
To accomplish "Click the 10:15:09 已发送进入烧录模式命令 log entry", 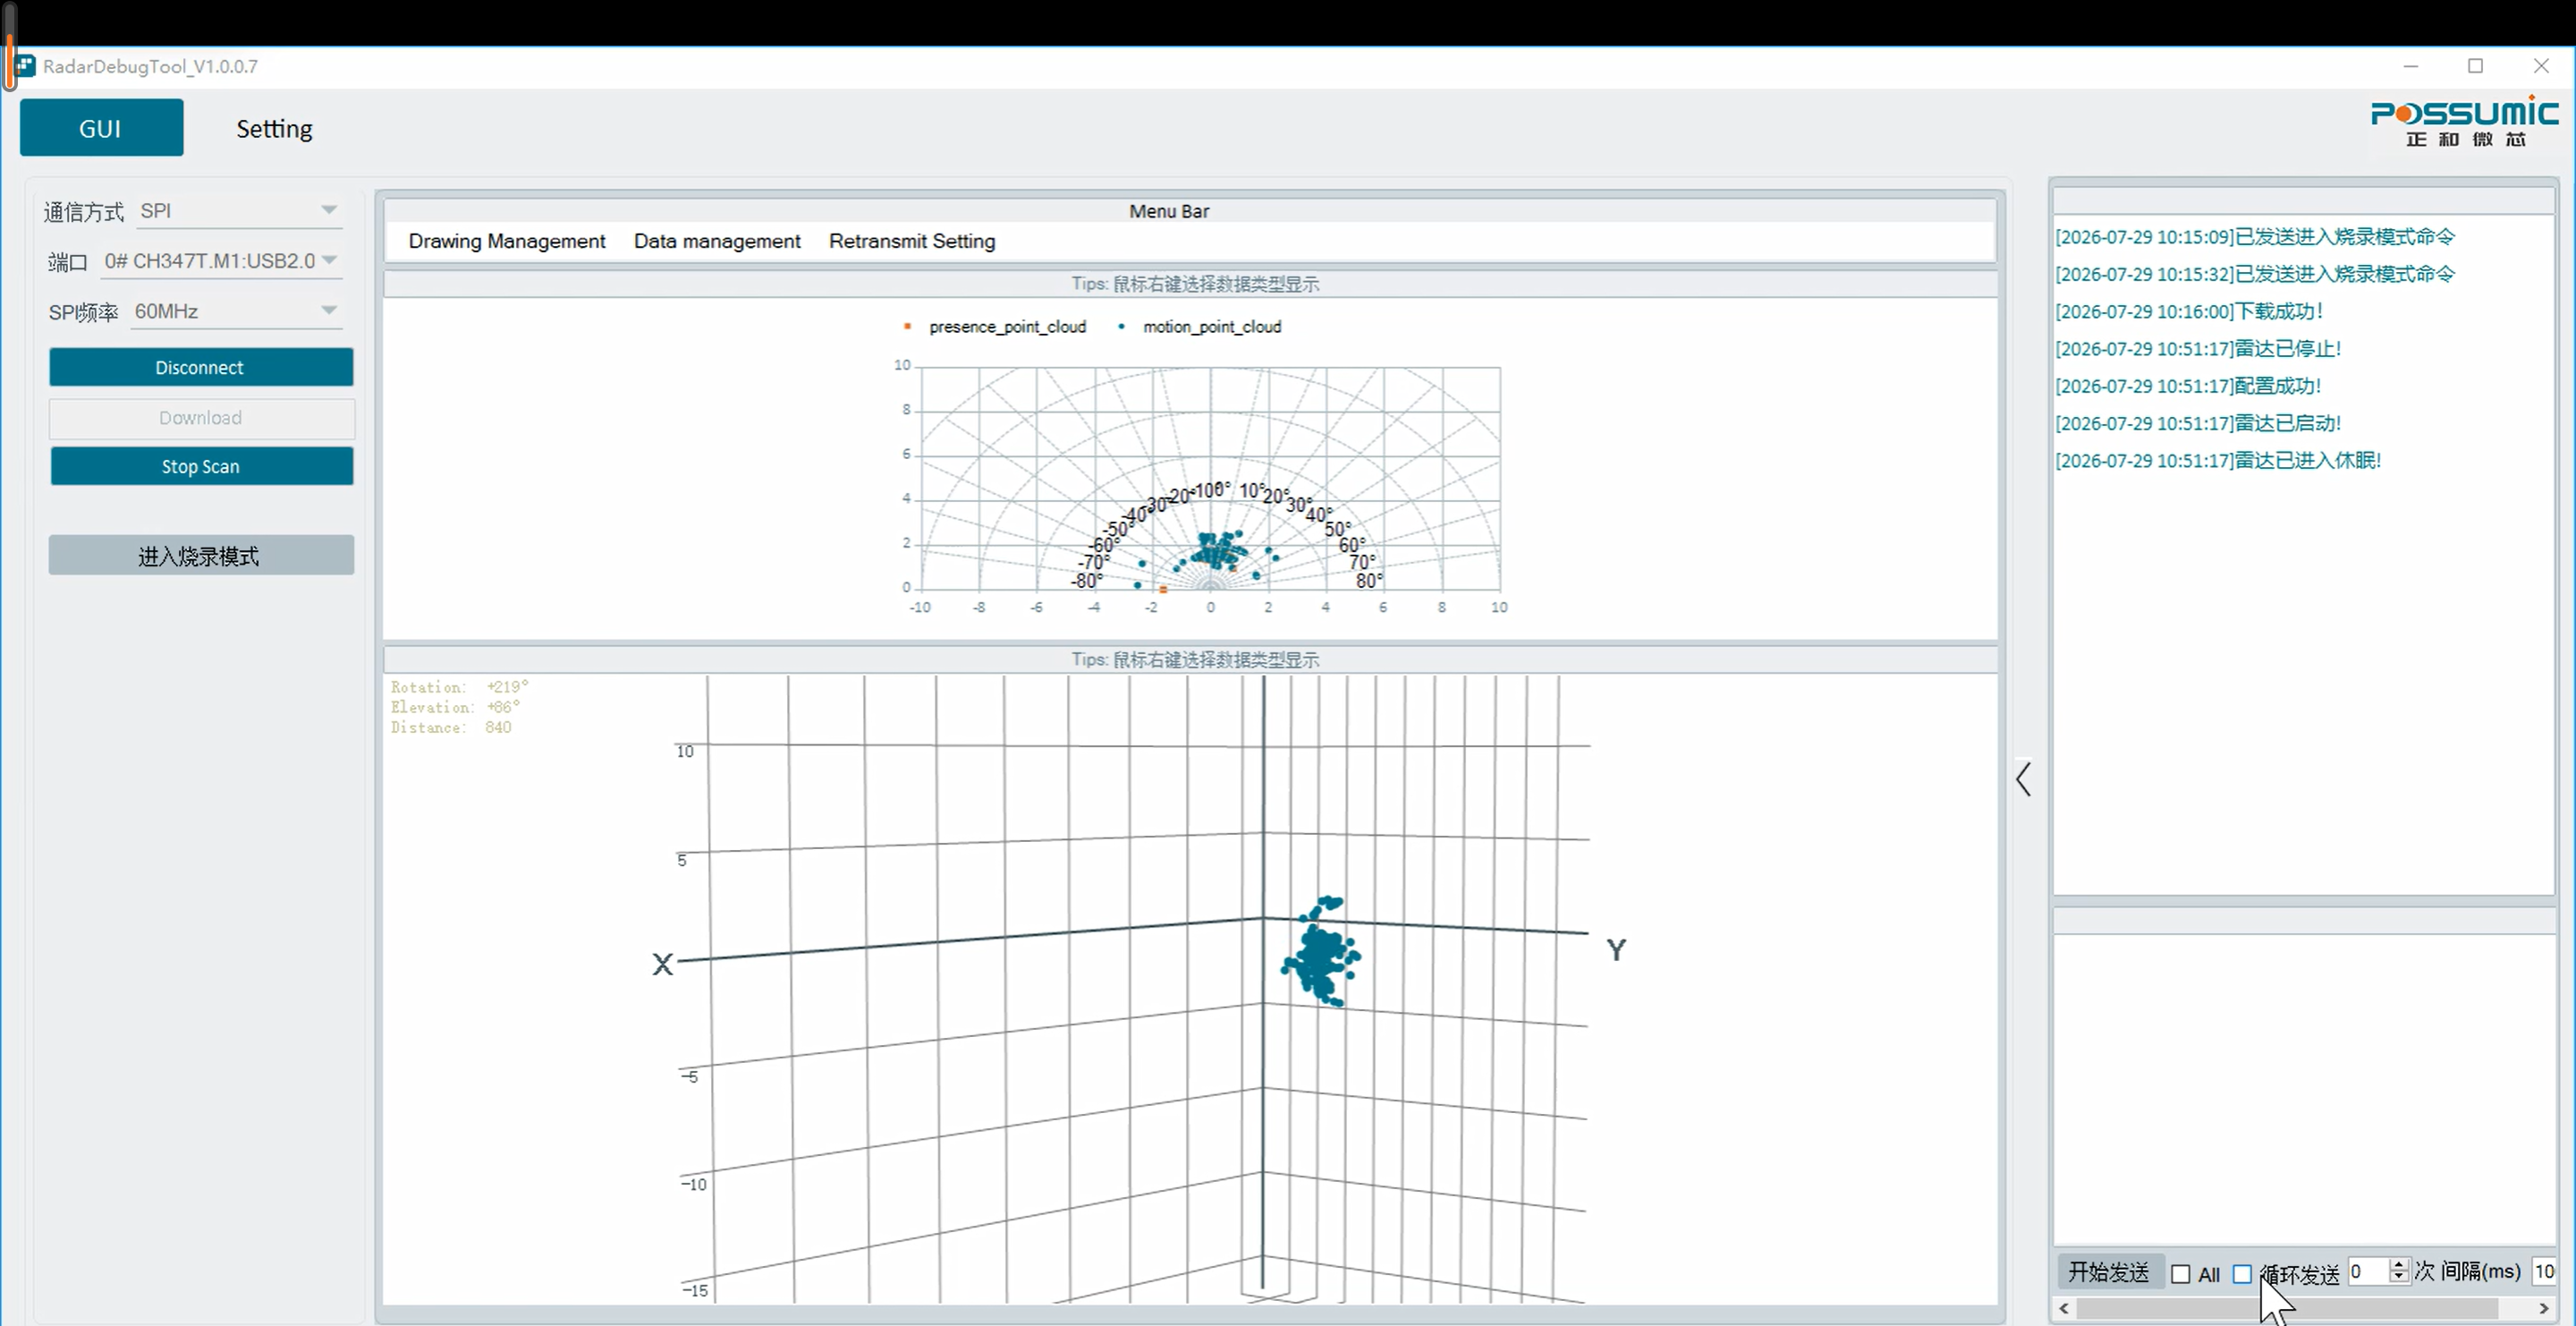I will pyautogui.click(x=2255, y=237).
